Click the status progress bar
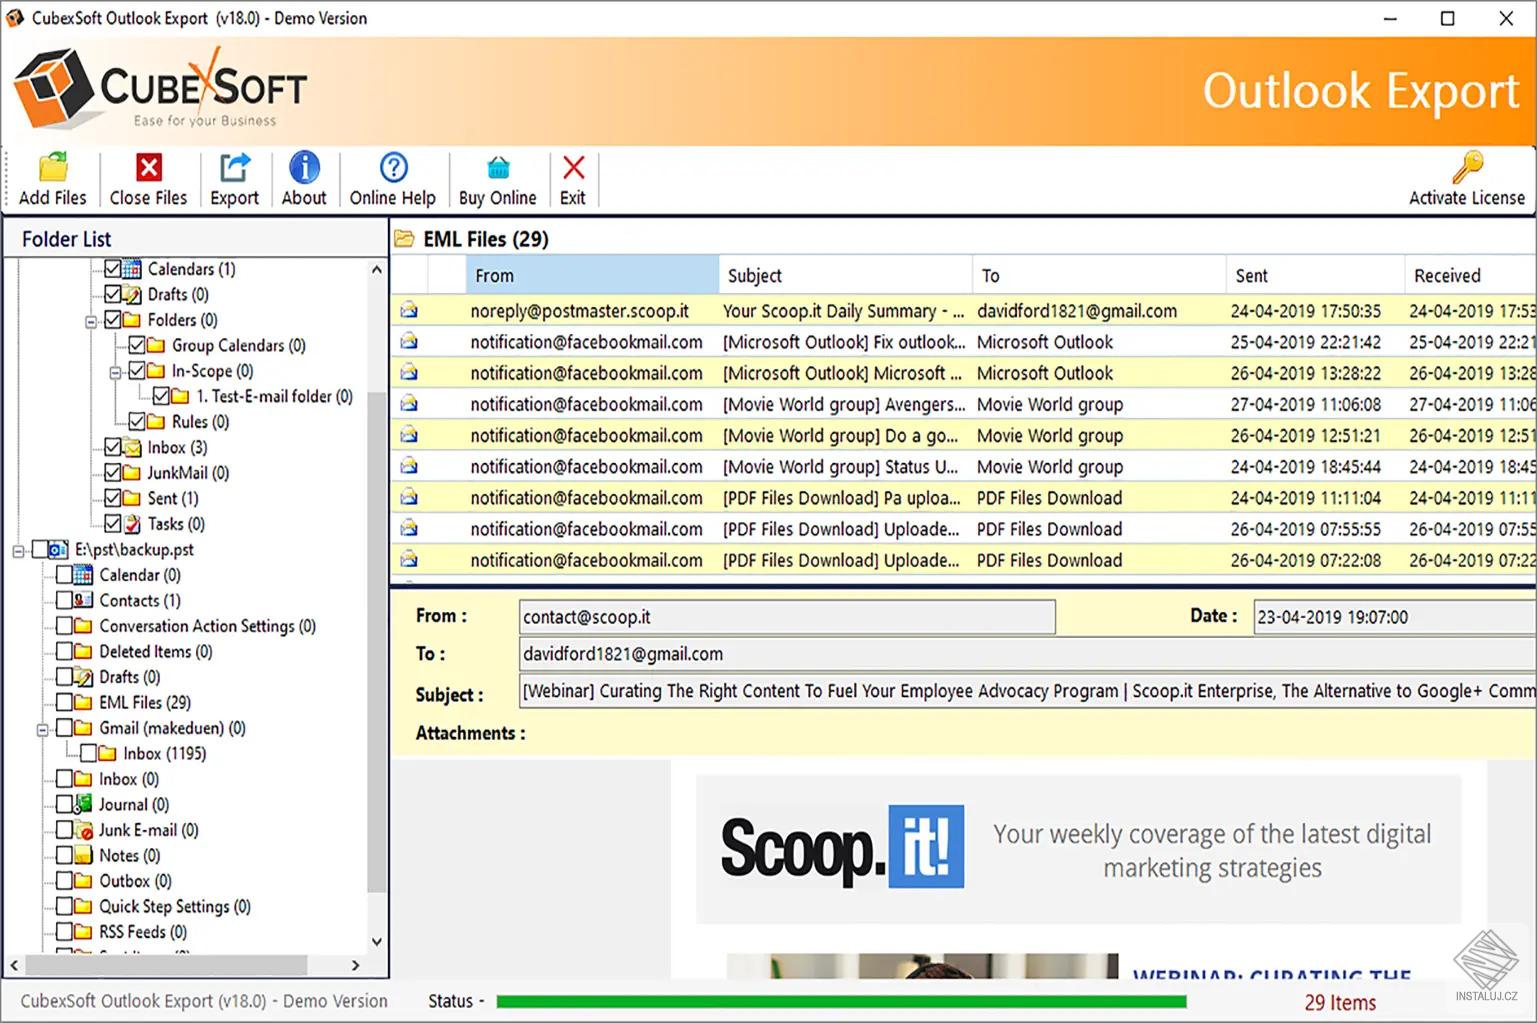Viewport: 1537px width, 1023px height. (841, 1001)
